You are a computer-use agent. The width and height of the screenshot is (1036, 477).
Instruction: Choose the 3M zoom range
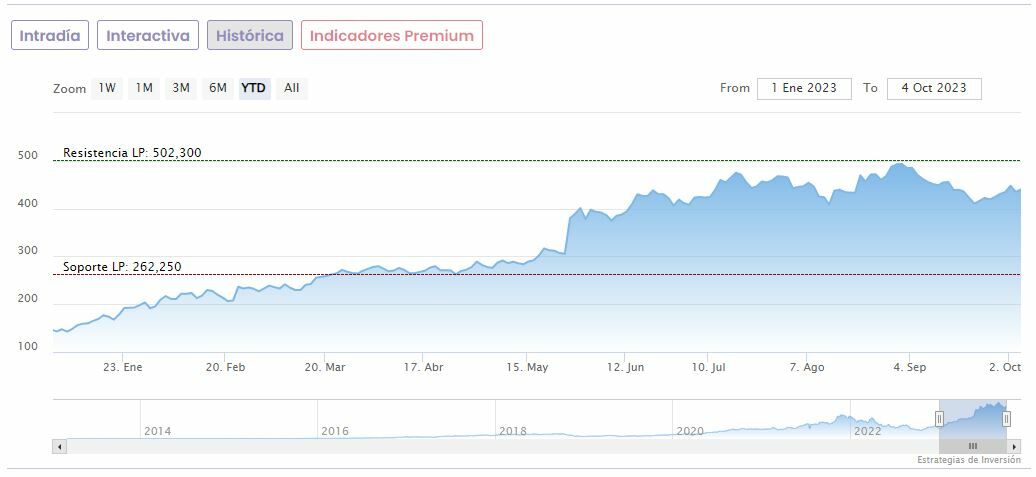181,88
